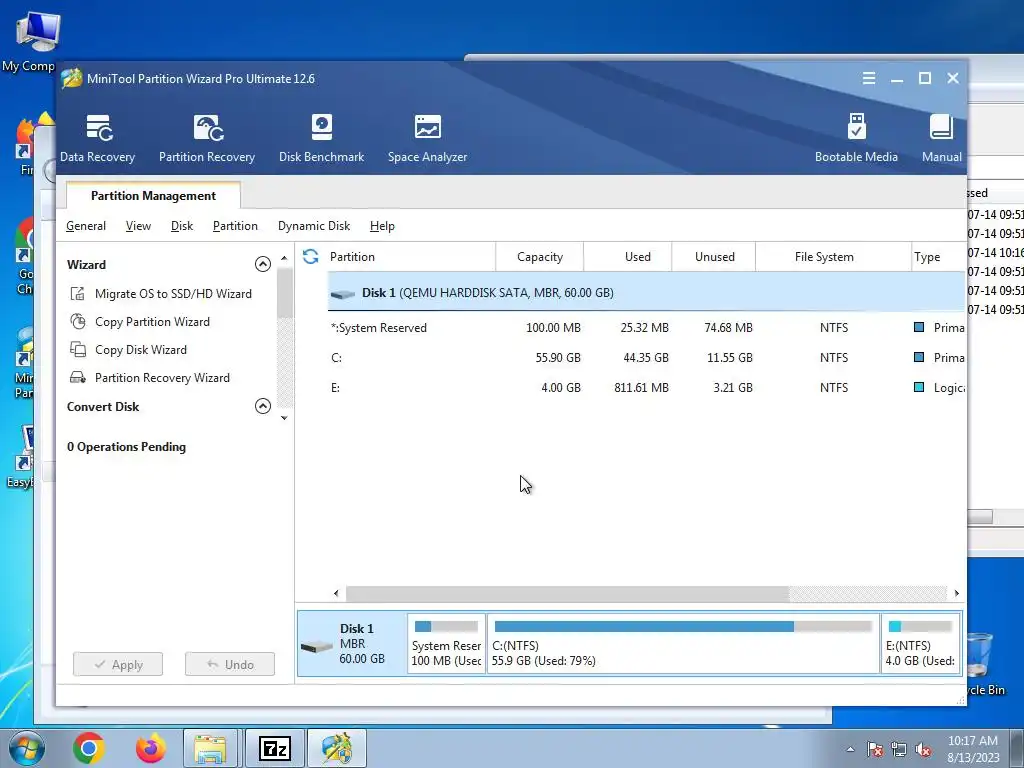The height and width of the screenshot is (768, 1024).
Task: Click the network icon in system tray
Action: (x=899, y=749)
